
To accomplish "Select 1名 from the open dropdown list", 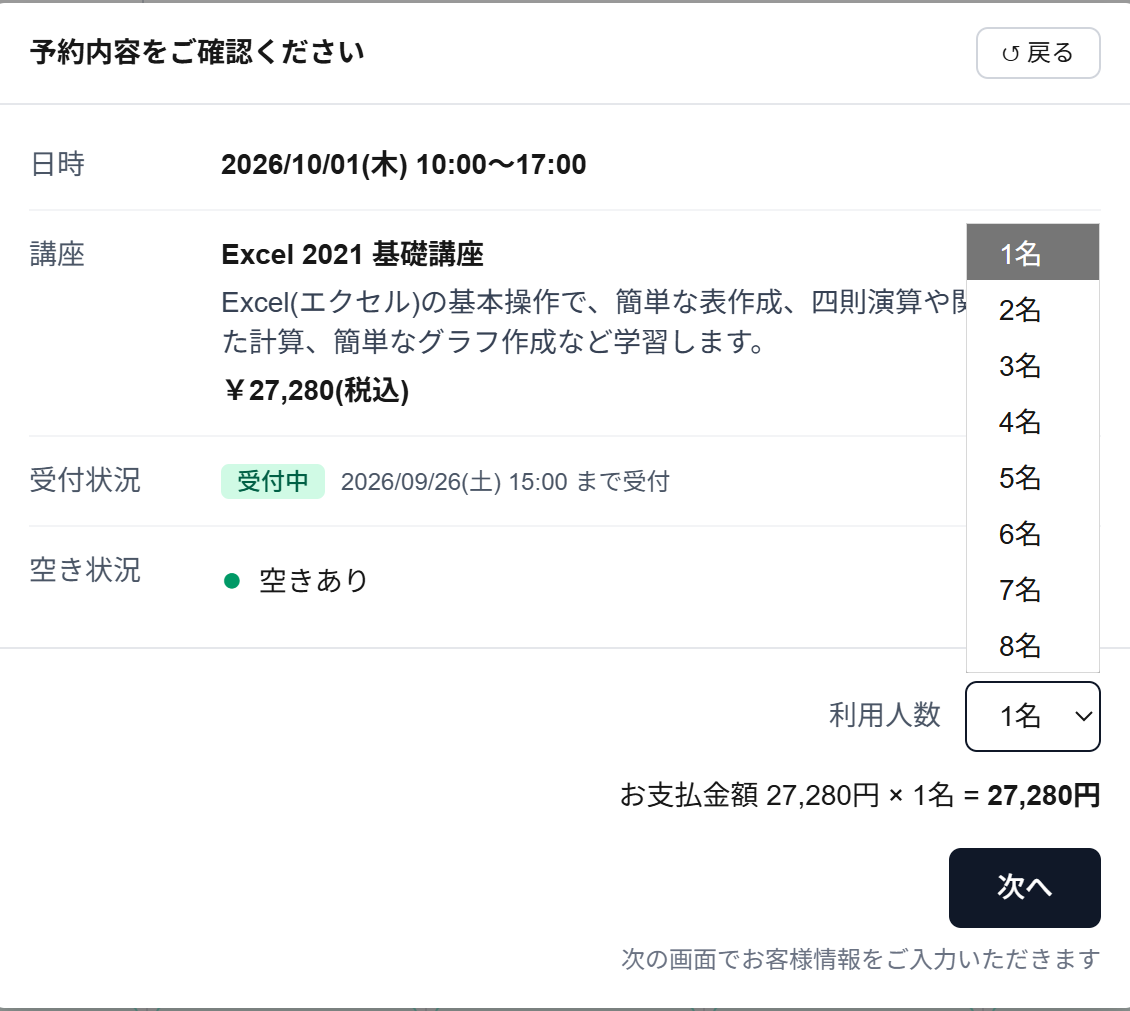I will (x=1033, y=252).
